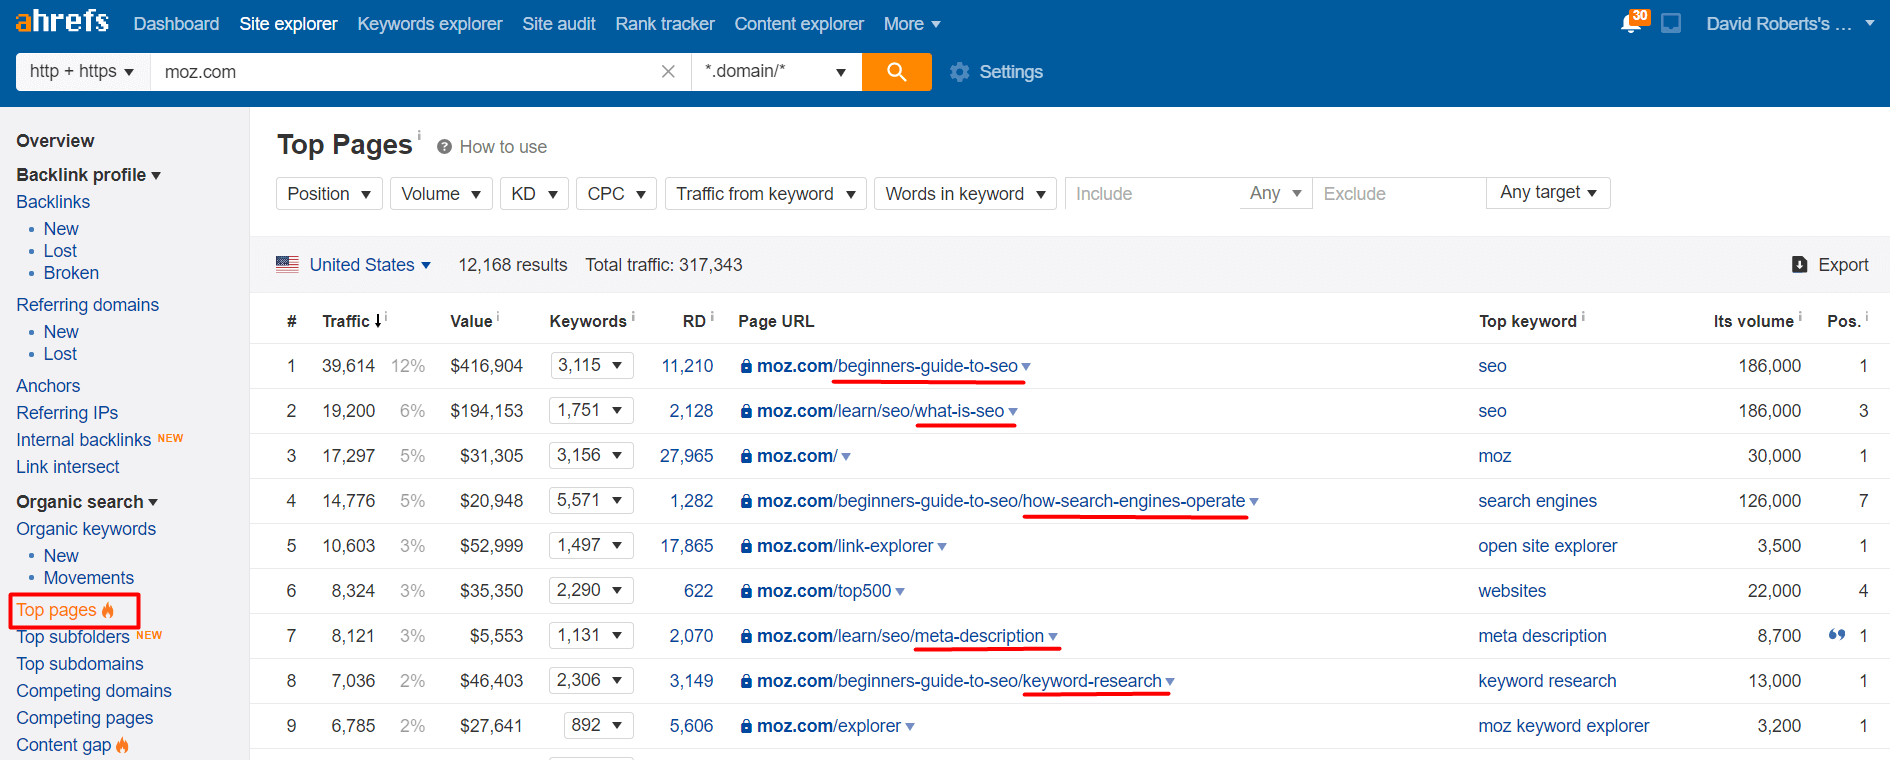Open the Position filter

click(329, 193)
